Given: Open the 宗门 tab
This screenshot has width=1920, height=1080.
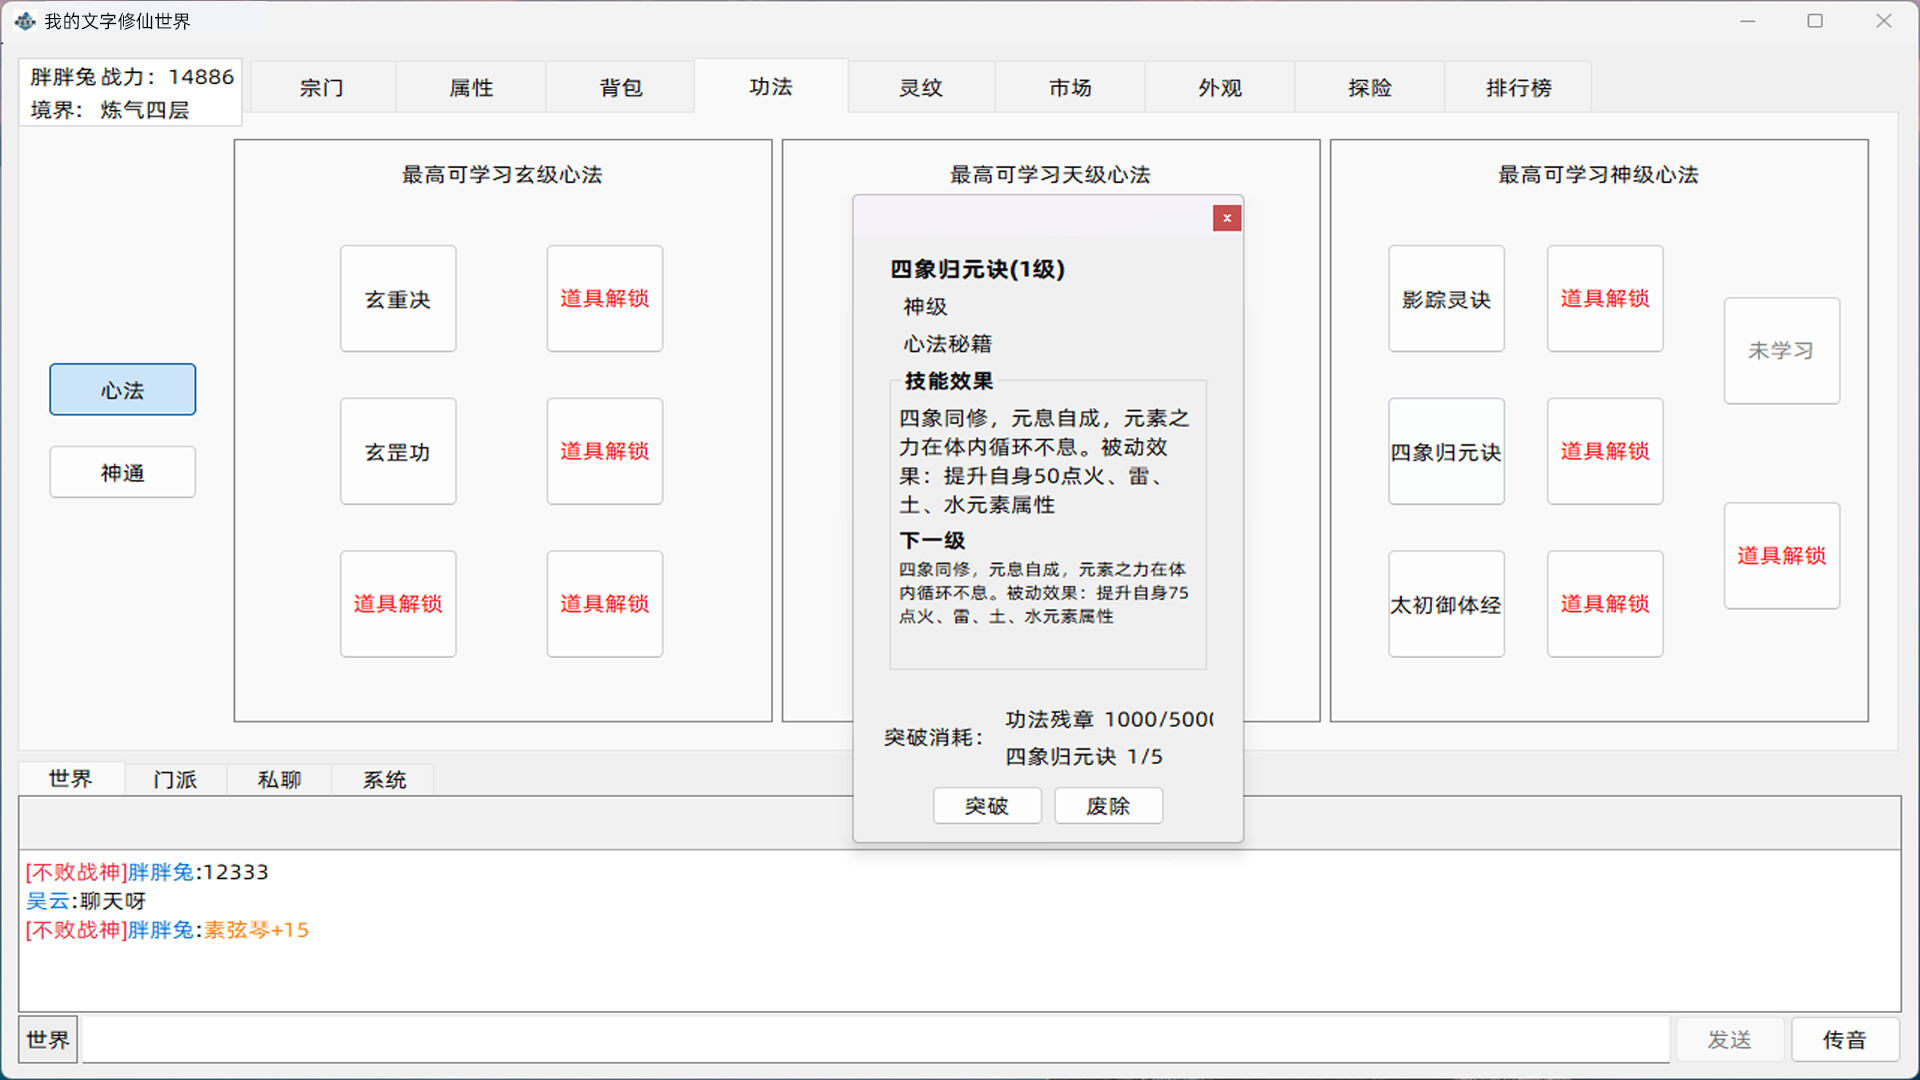Looking at the screenshot, I should pos(320,87).
